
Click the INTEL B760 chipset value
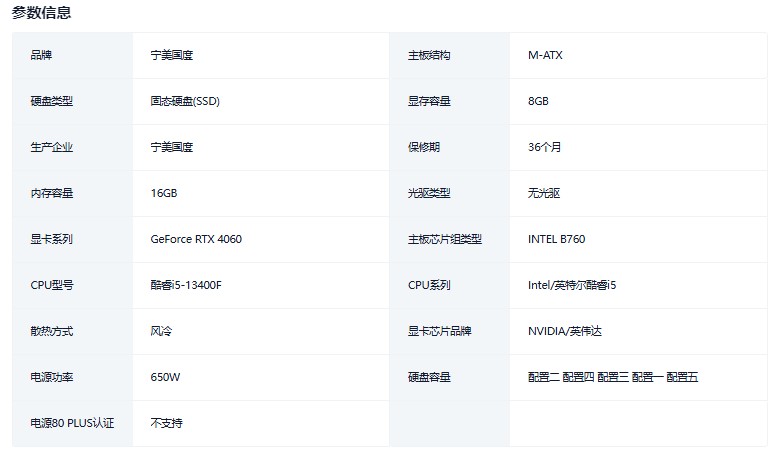click(556, 239)
